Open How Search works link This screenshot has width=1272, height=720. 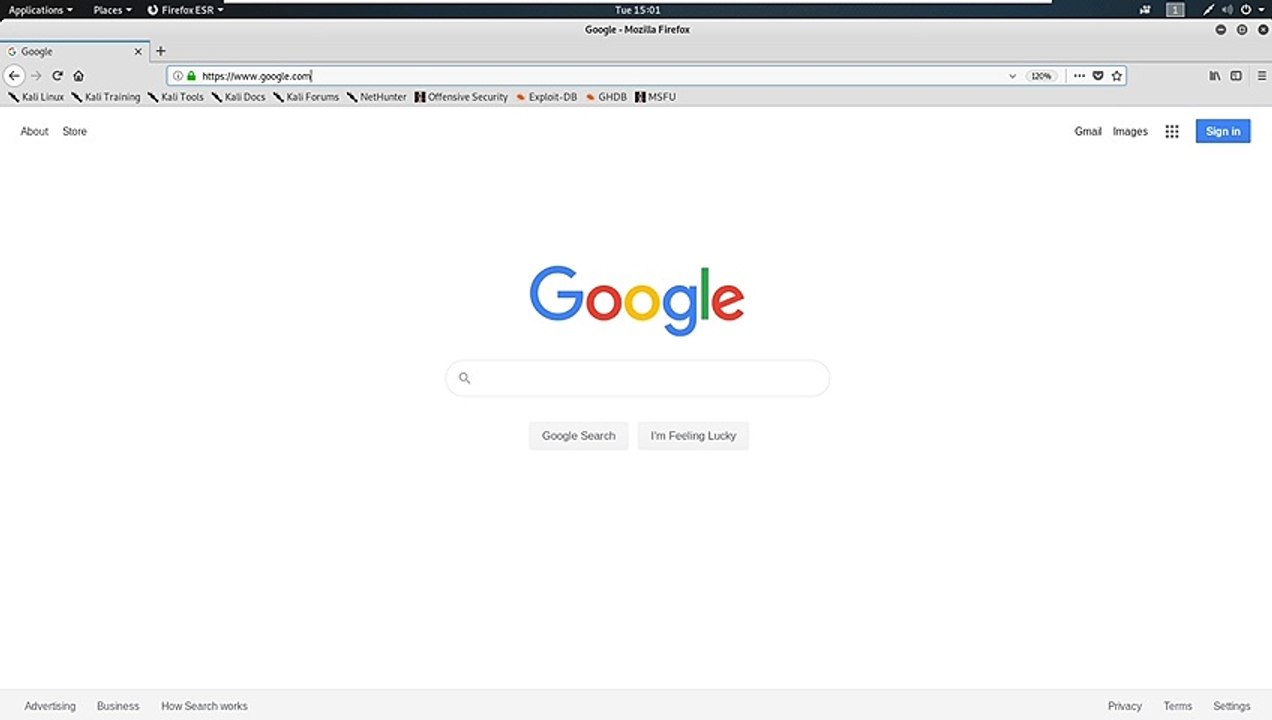[204, 706]
